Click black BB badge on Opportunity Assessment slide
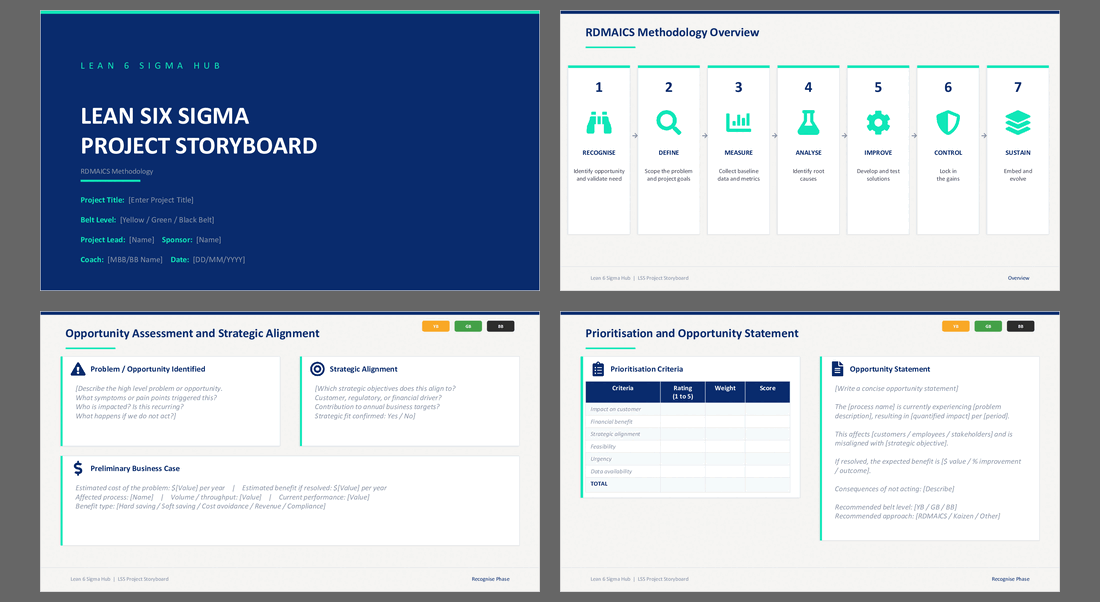This screenshot has height=602, width=1100. (500, 326)
